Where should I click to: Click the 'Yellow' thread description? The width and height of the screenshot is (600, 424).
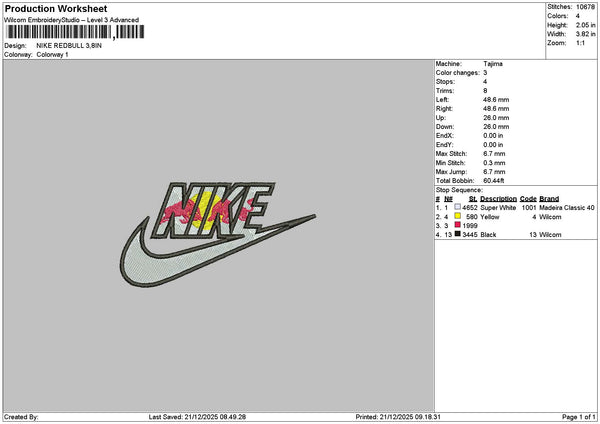490,217
